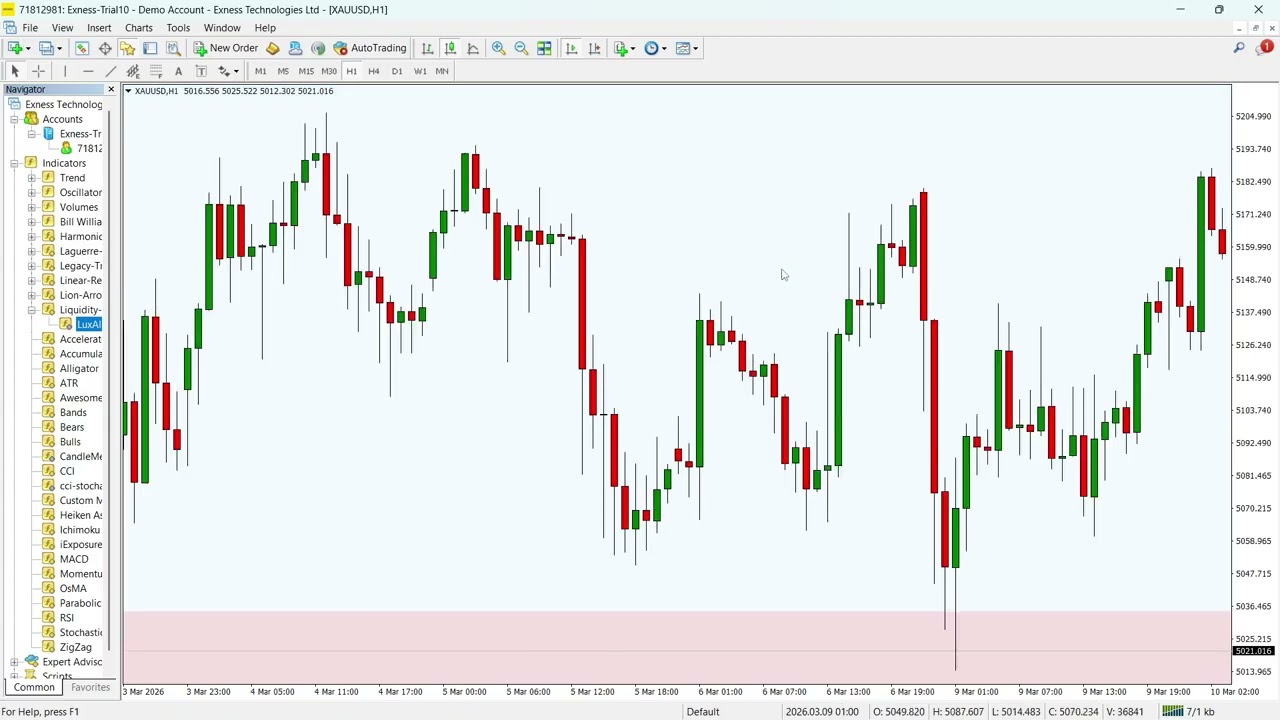Select the Text Label tool
Screen dimensions: 1280x720
tap(201, 71)
